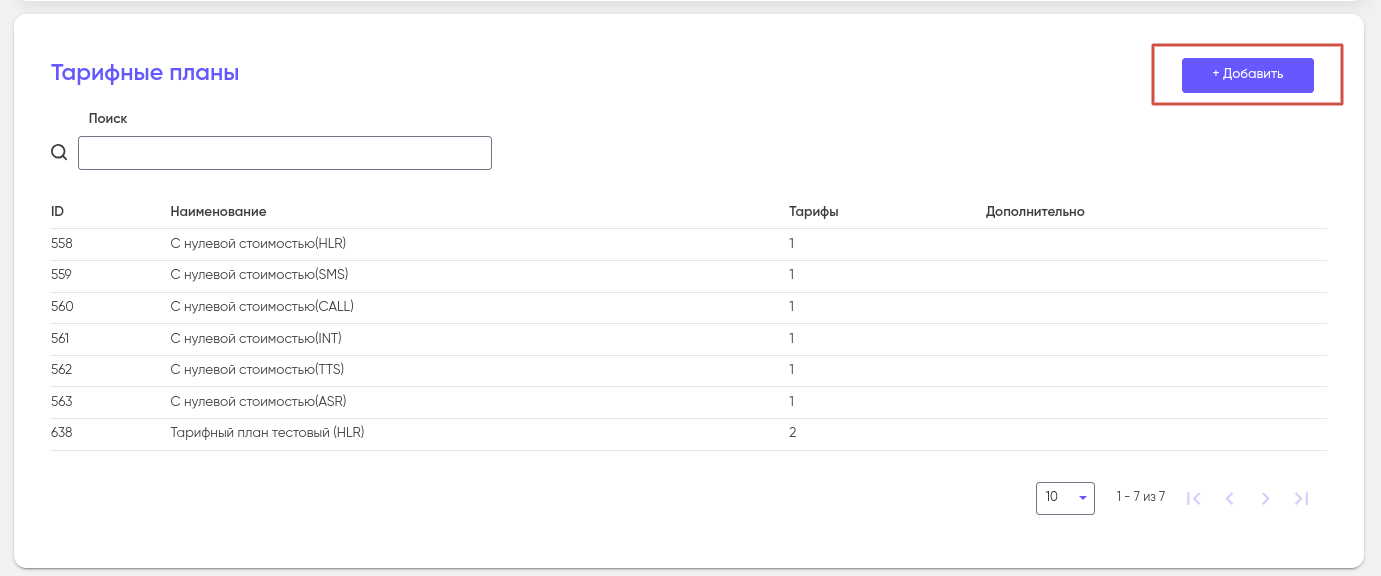Click the Дополнительно column header
The image size is (1381, 576).
pos(1035,212)
